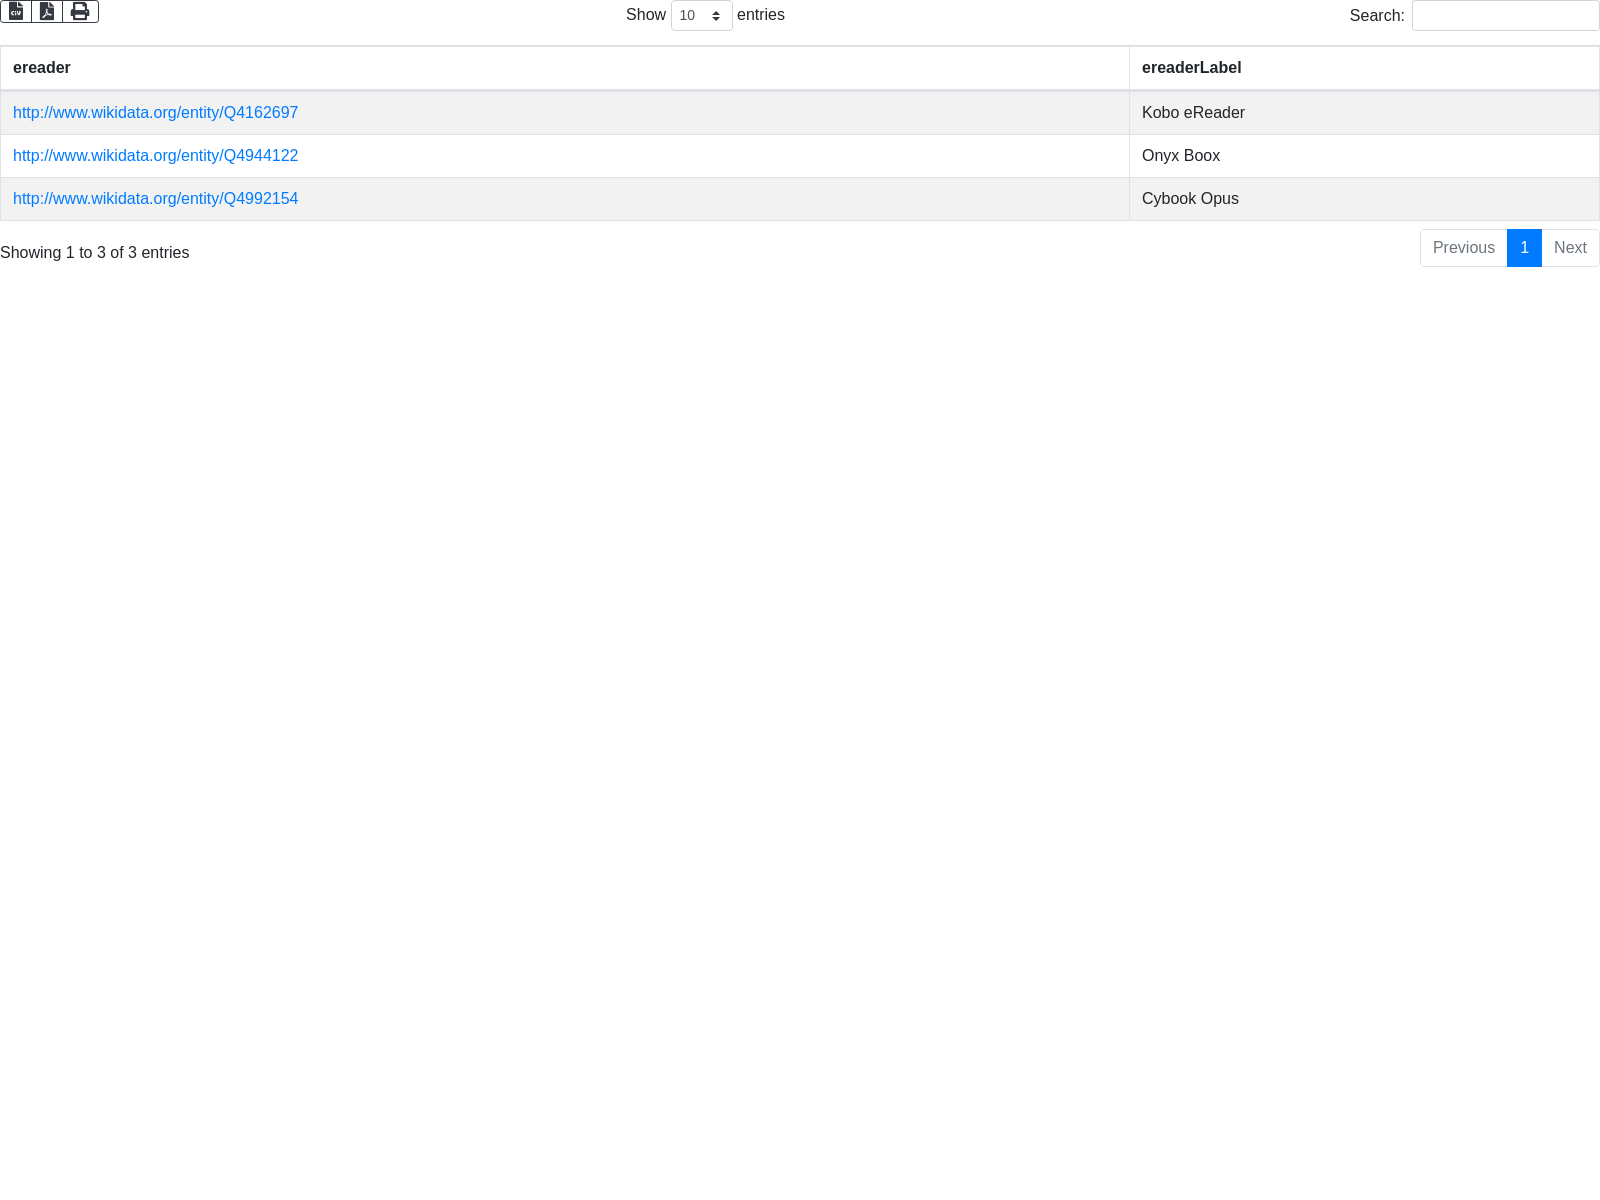The height and width of the screenshot is (1200, 1600).
Task: Open the Show entries count dropdown
Action: tap(701, 16)
